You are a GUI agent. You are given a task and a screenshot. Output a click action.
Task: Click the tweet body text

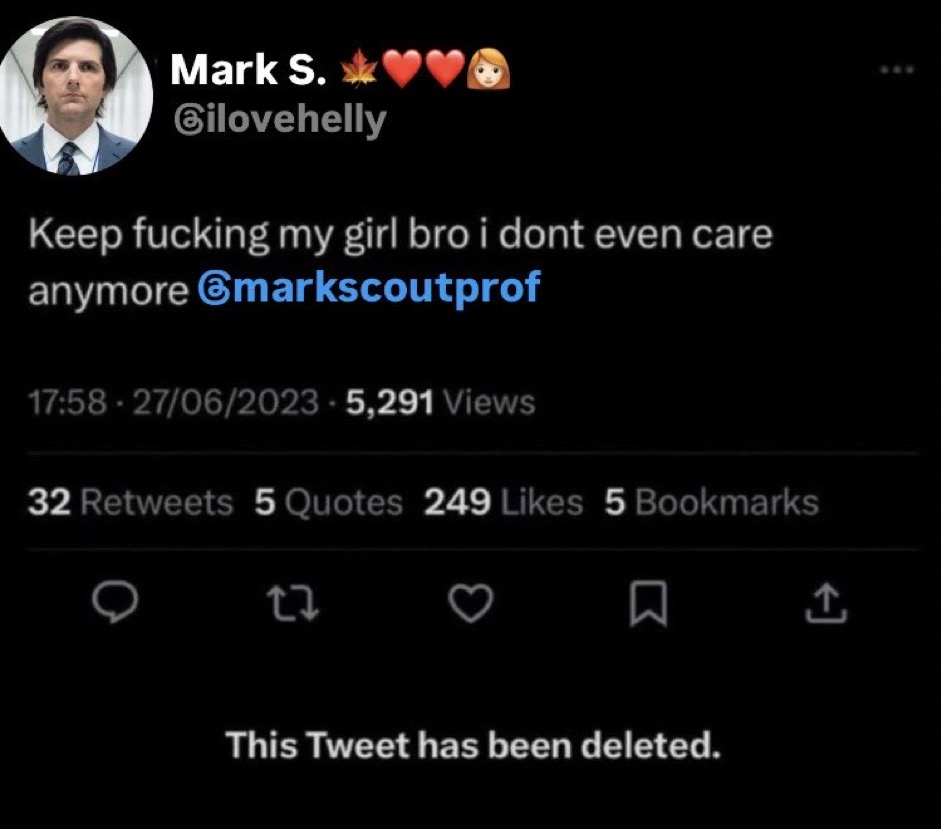tap(400, 236)
